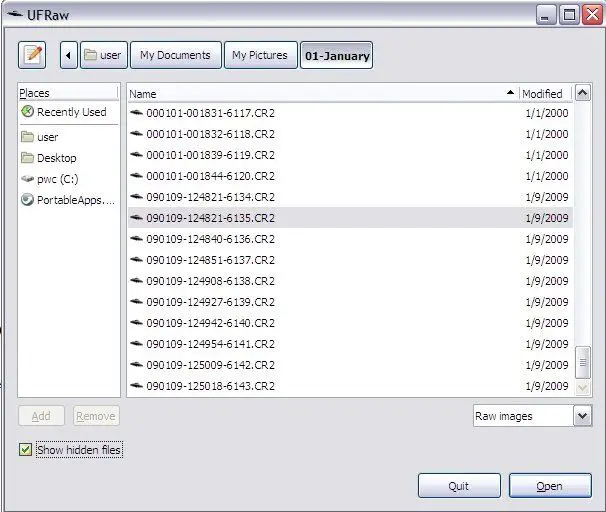This screenshot has height=512, width=606.
Task: Click the Open button
Action: [x=550, y=486]
